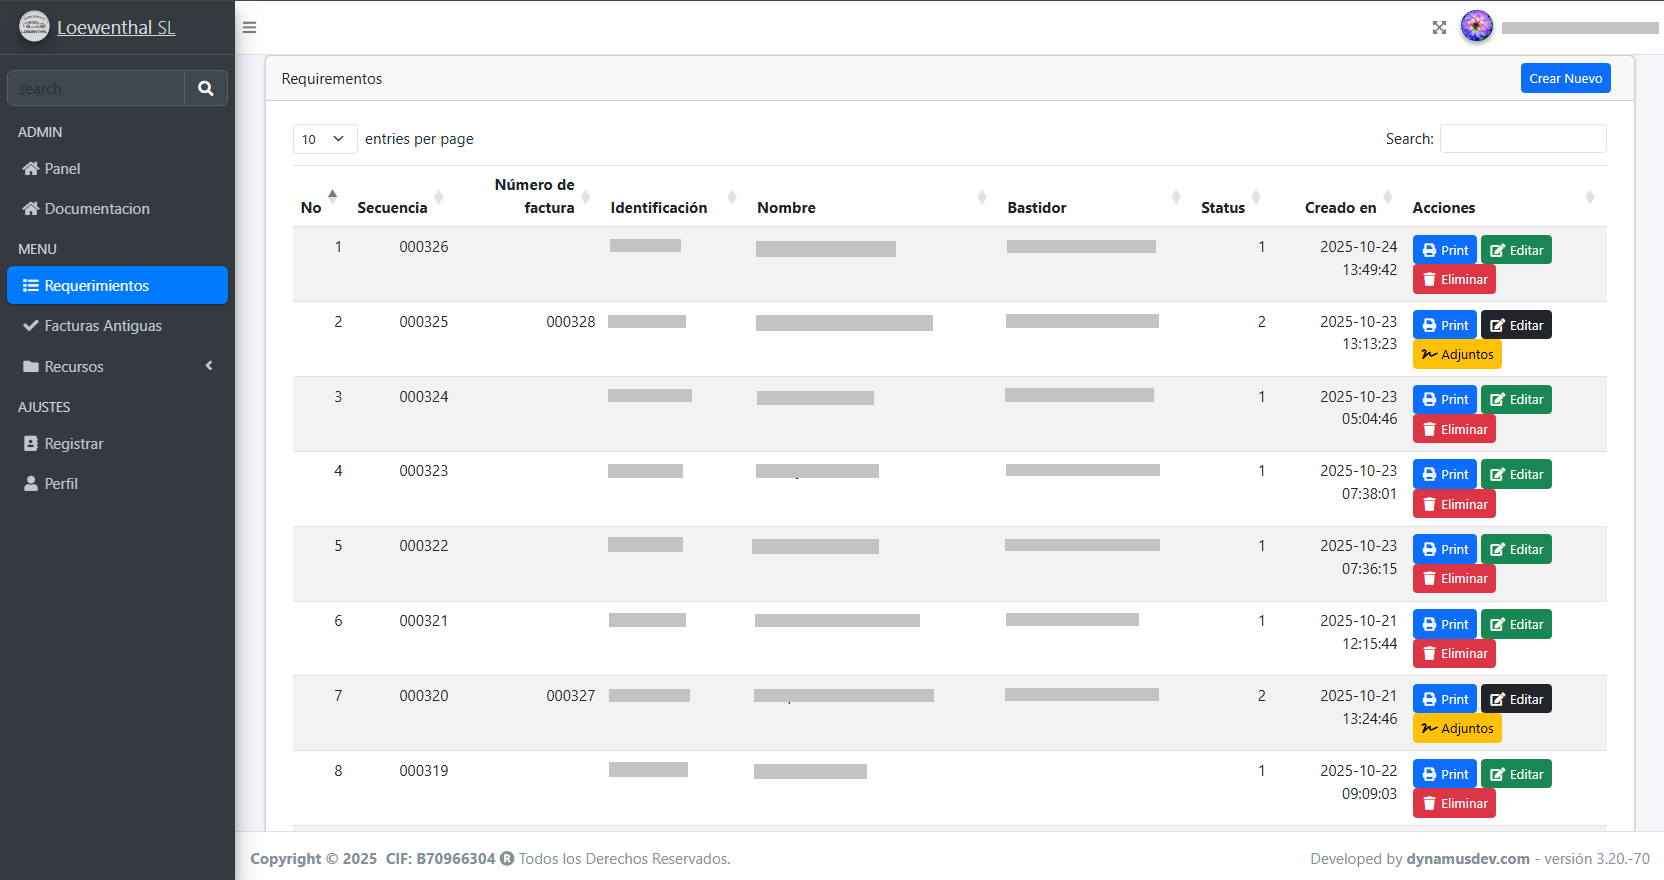This screenshot has width=1664, height=880.
Task: Click the fullscreen expand icon in header
Action: tap(1439, 28)
